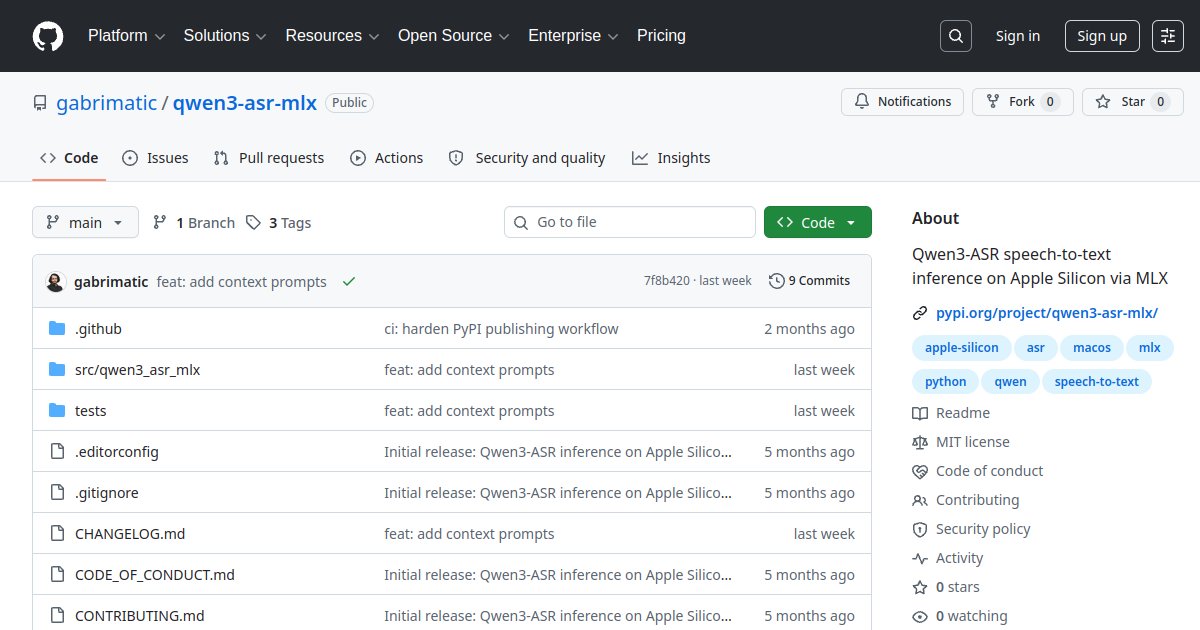Image resolution: width=1200 pixels, height=630 pixels.
Task: Click the Pricing link
Action: point(661,36)
